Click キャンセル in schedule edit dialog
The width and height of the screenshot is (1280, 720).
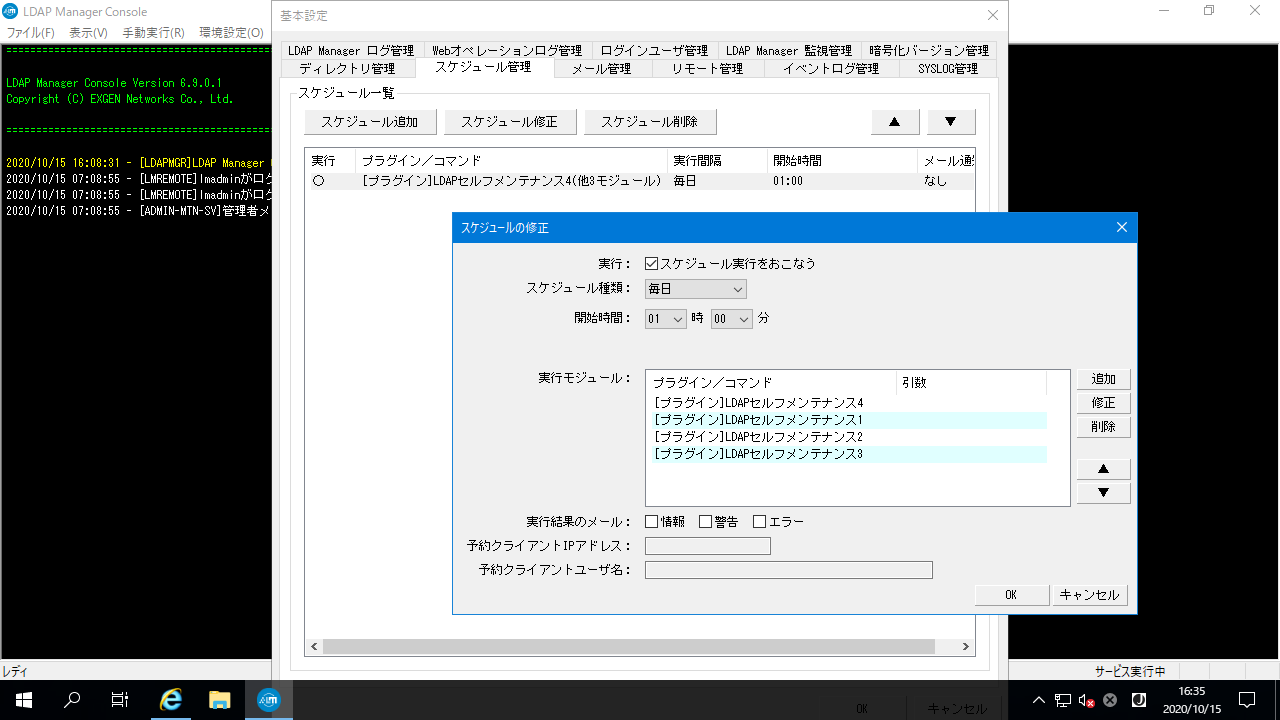[x=1089, y=595]
